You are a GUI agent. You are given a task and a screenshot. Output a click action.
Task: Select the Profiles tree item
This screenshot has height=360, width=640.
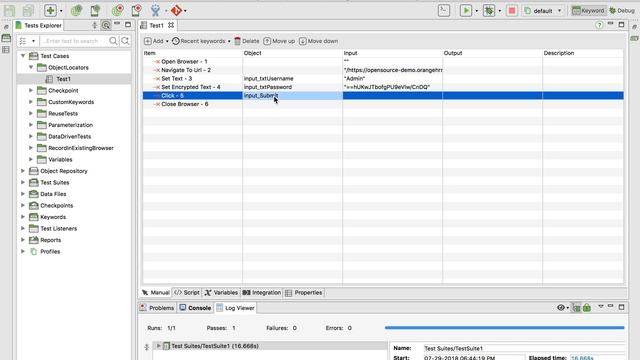point(50,251)
